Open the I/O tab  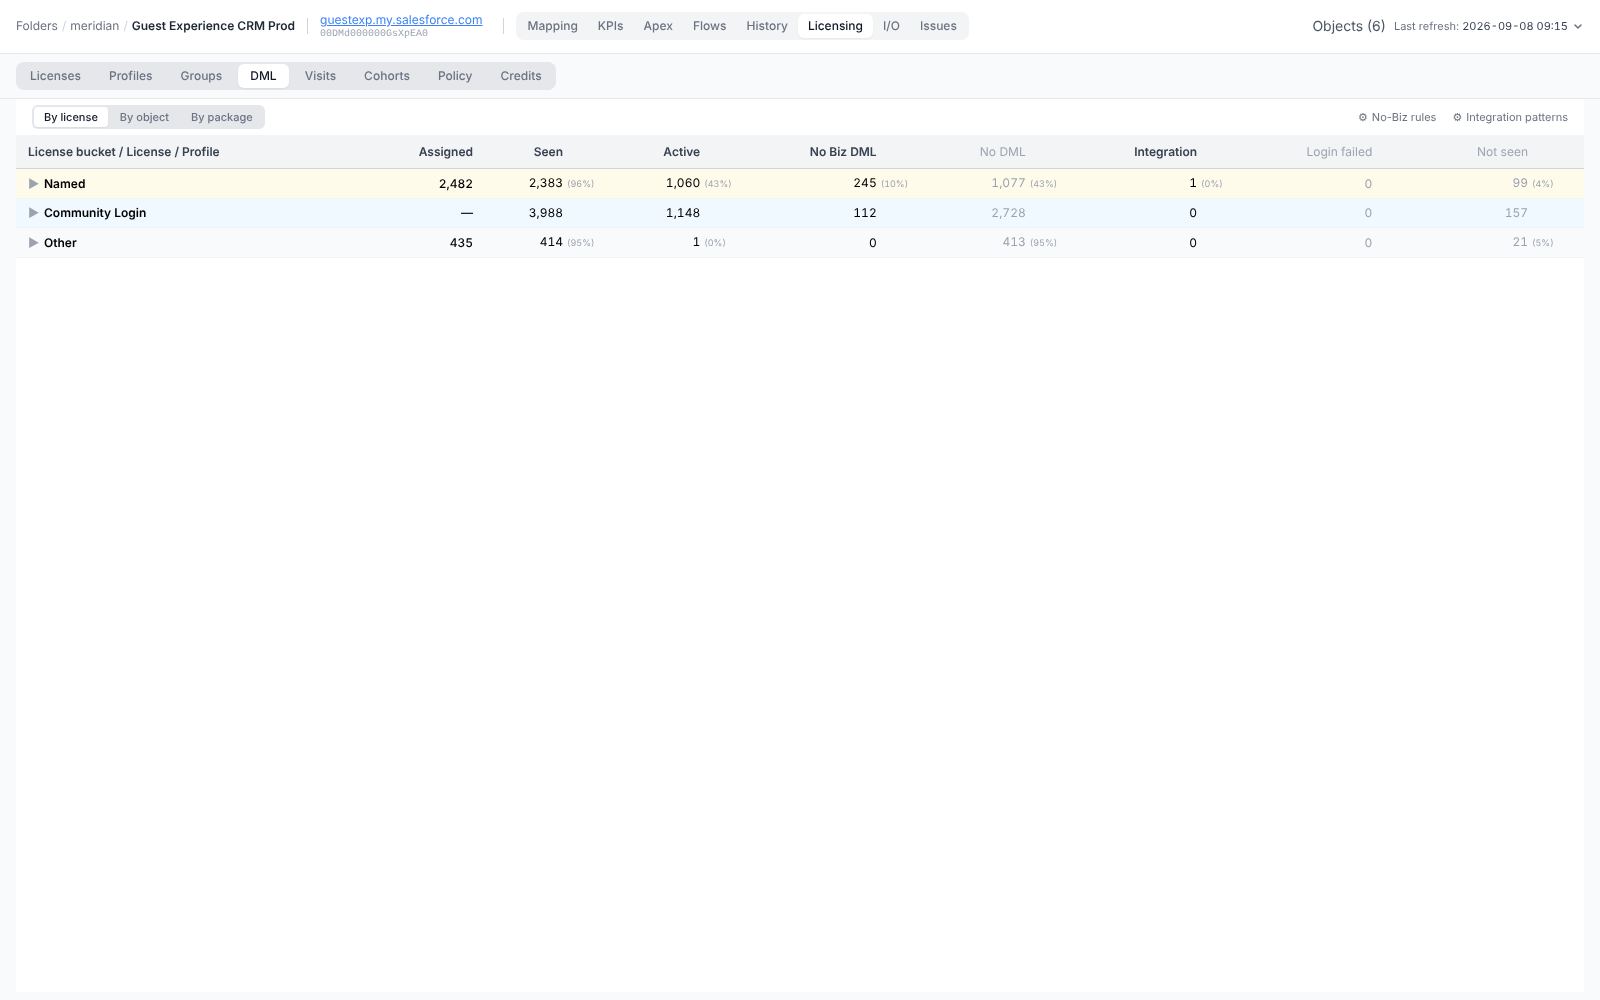tap(891, 26)
